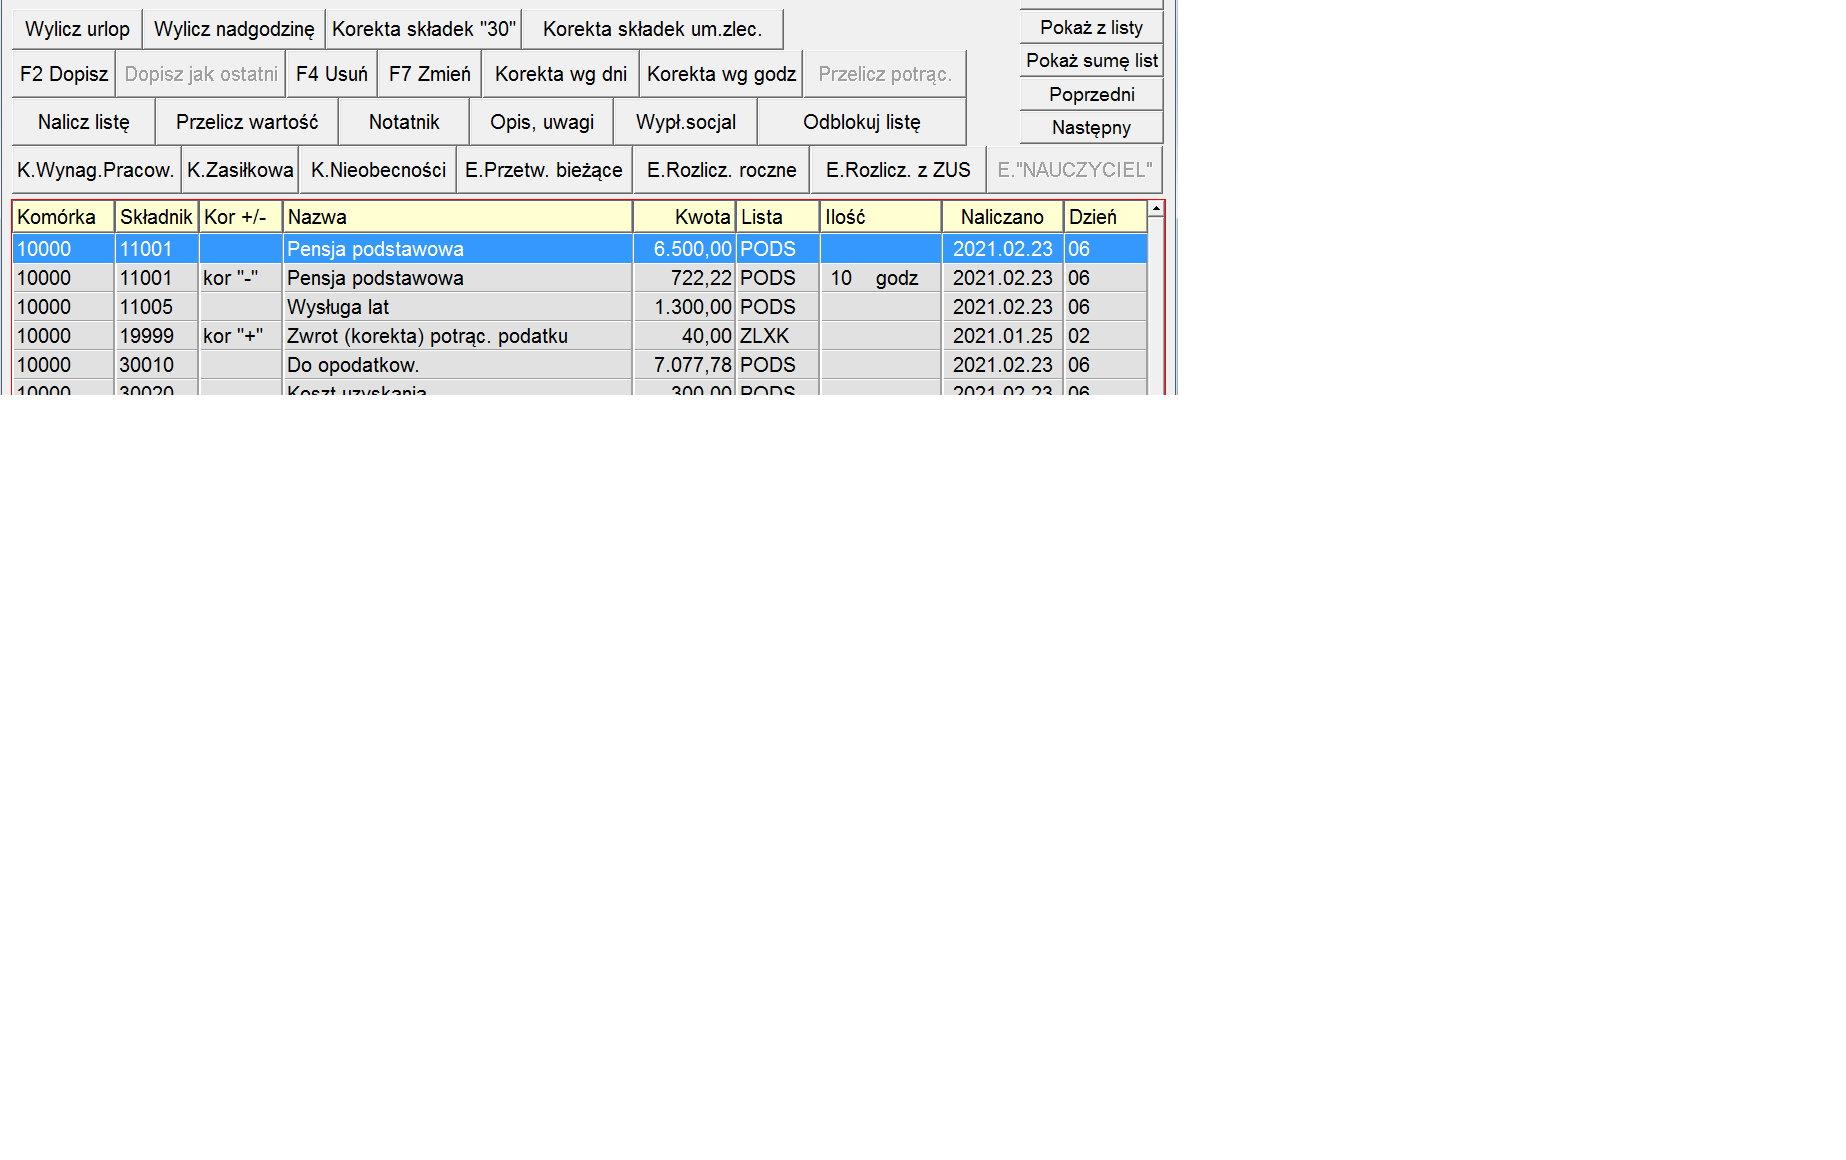The image size is (1846, 1160).
Task: Click the Dzień column header
Action: click(x=1105, y=217)
